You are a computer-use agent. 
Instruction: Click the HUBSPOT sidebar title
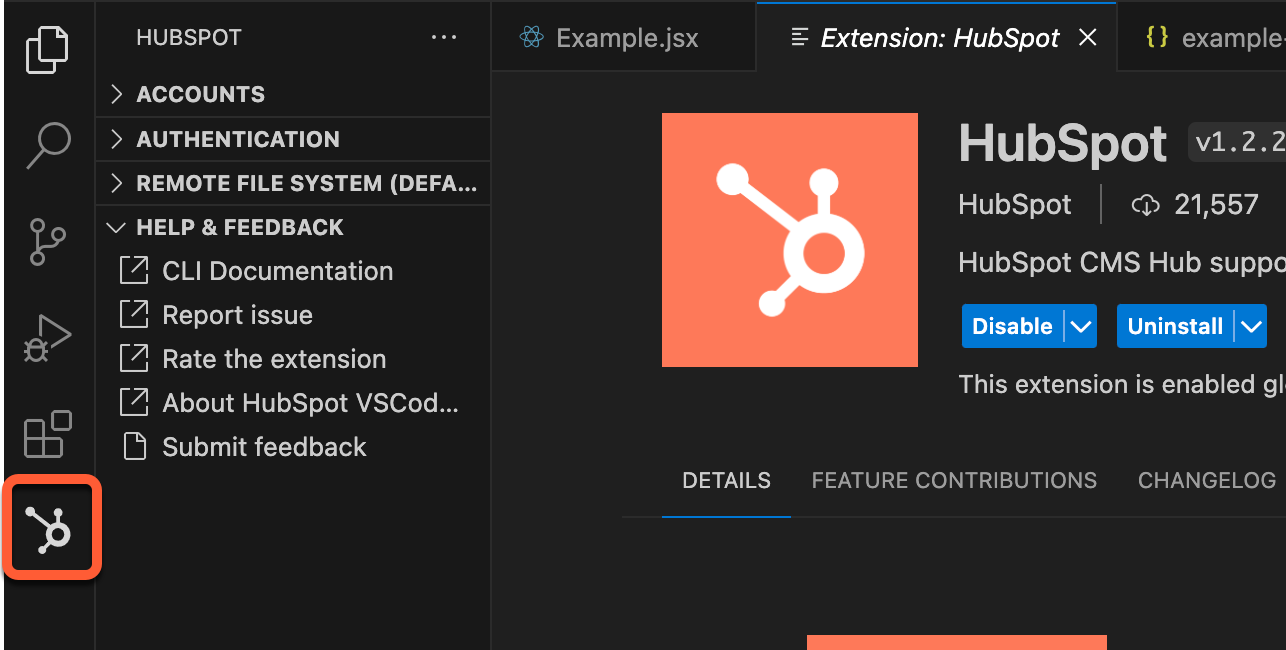189,38
